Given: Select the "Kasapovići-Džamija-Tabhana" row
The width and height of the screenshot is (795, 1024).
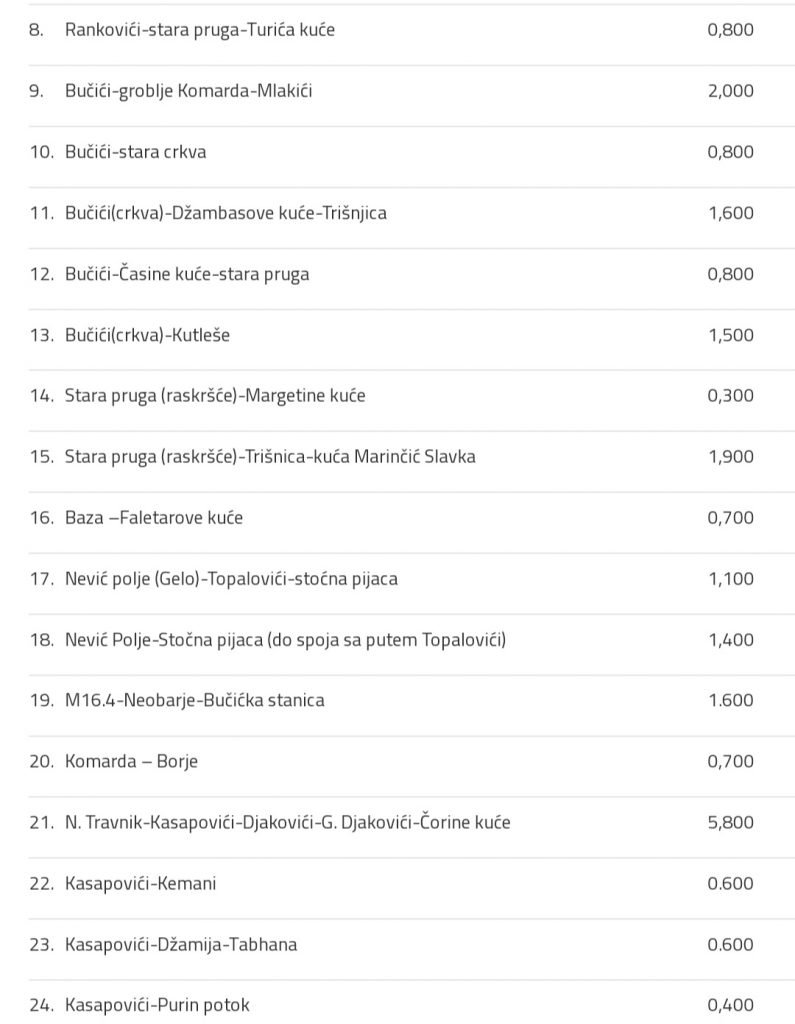Looking at the screenshot, I should 181,945.
